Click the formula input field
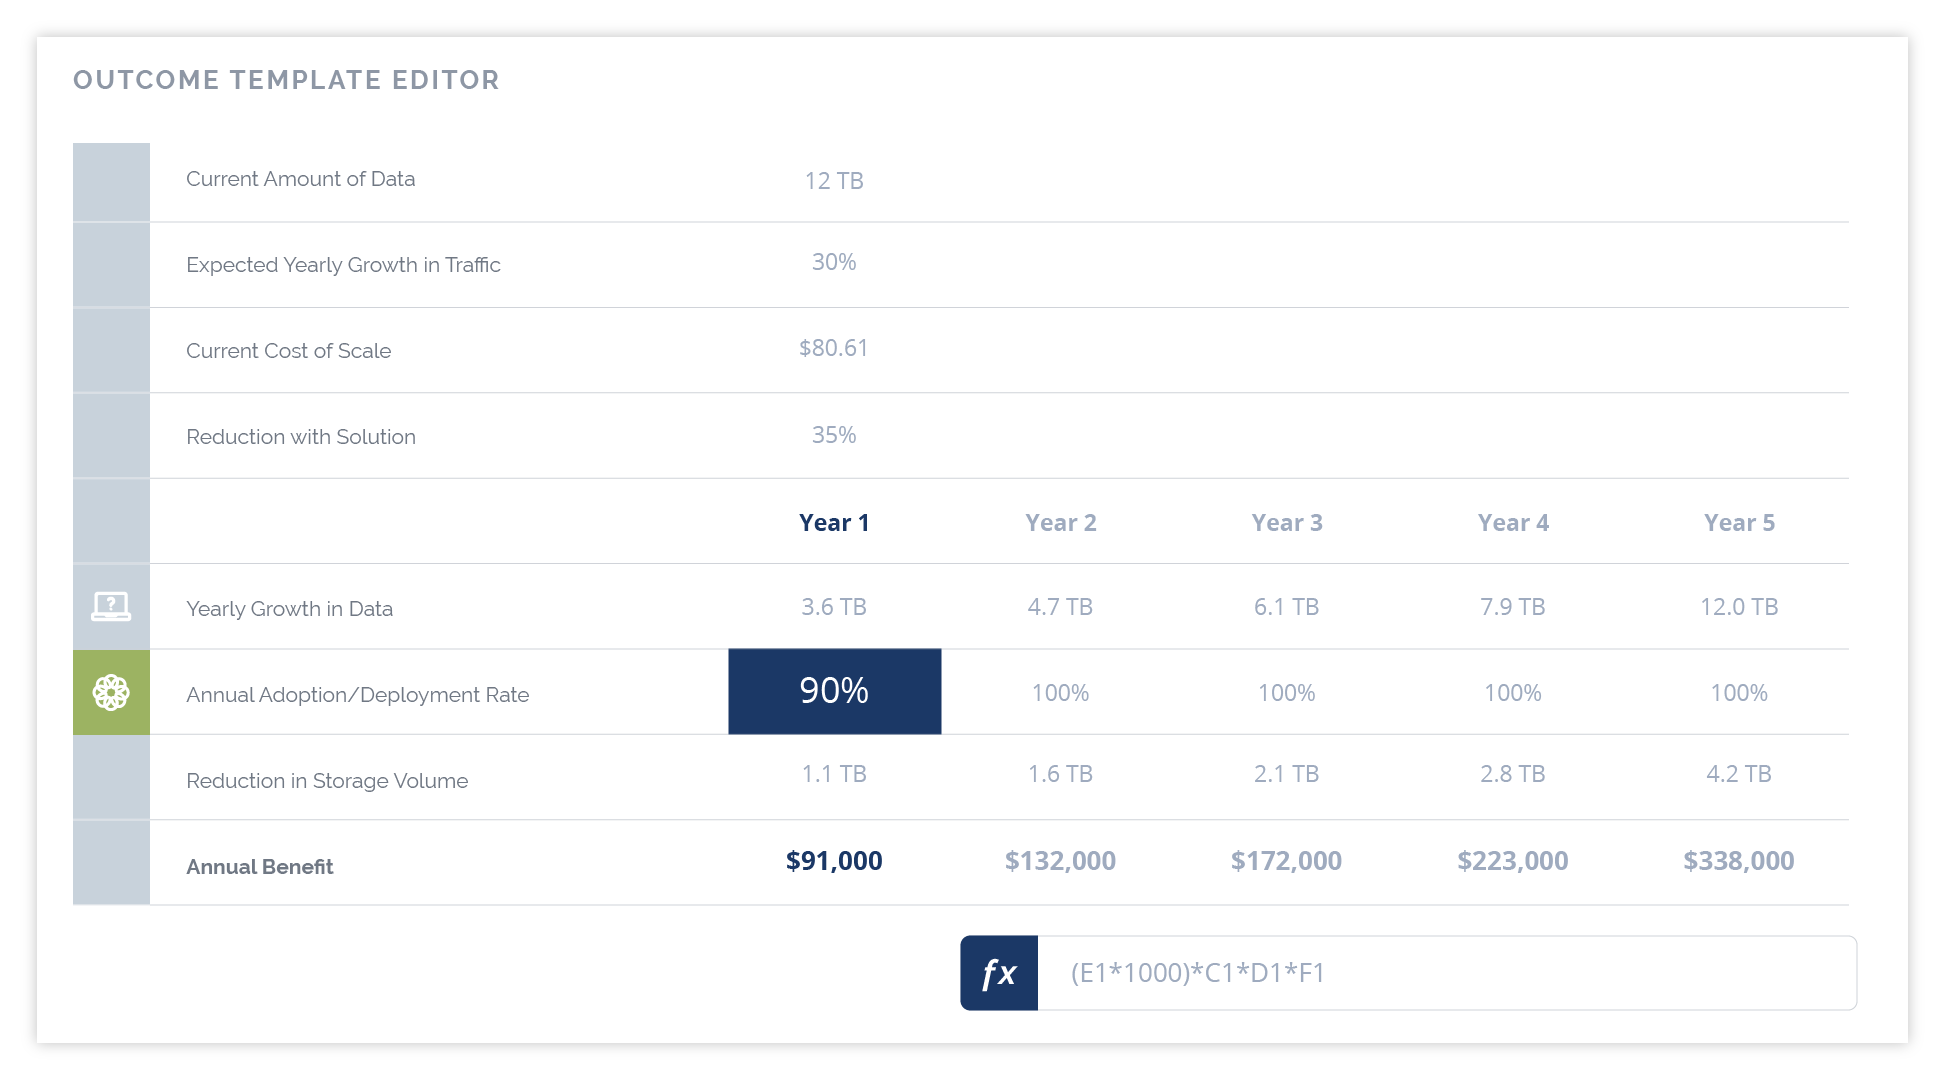The image size is (1938, 1070). click(x=1446, y=973)
